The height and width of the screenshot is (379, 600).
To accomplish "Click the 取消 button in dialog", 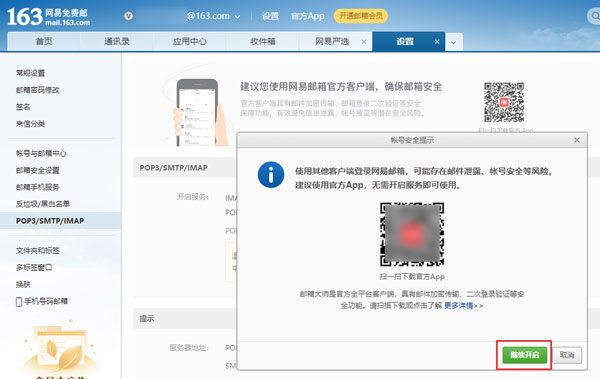I will coord(567,355).
